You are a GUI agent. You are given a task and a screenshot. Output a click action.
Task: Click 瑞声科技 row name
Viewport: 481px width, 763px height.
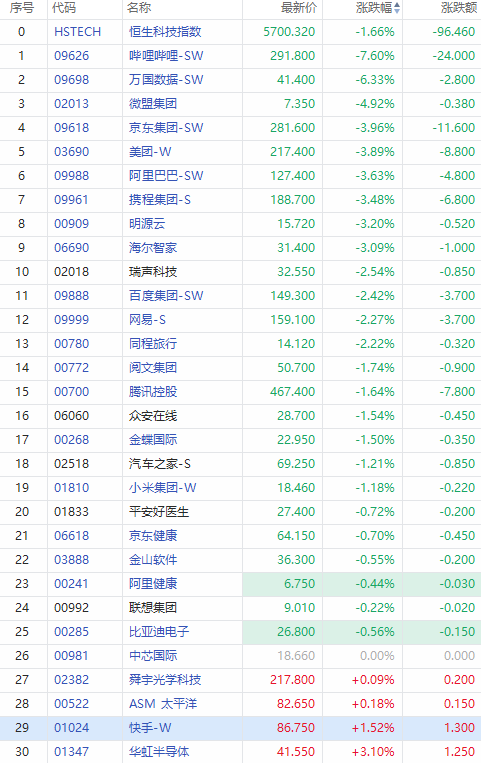[x=153, y=272]
